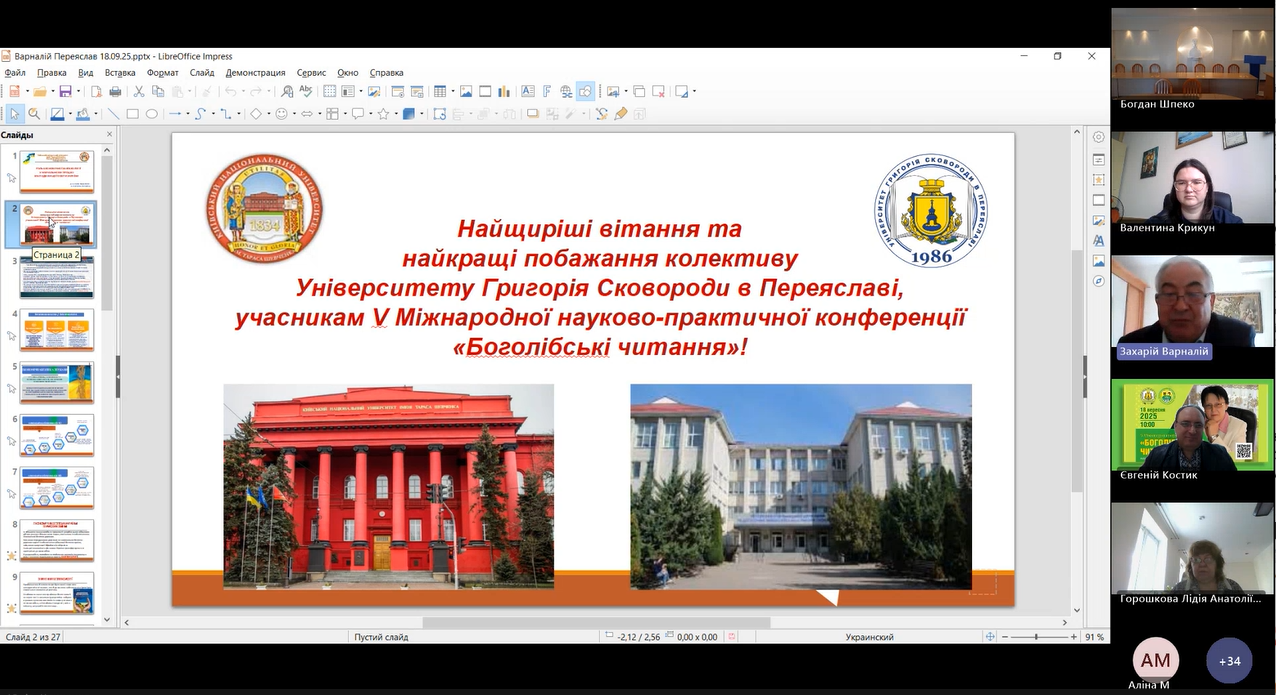
Task: Open Find and Replace icon
Action: (x=287, y=92)
